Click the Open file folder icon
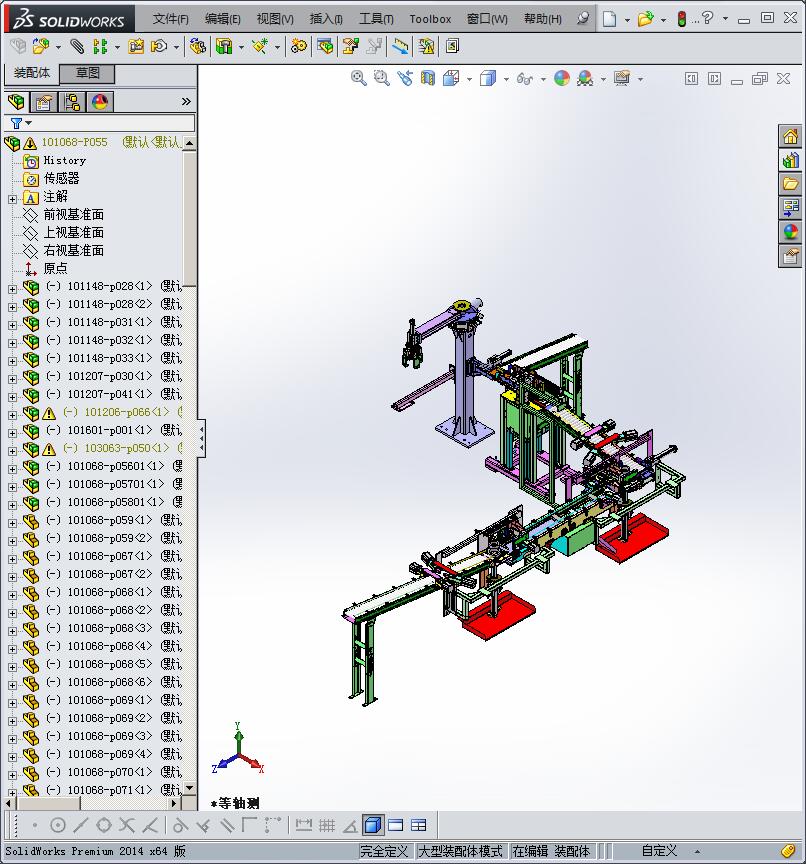 pyautogui.click(x=645, y=19)
